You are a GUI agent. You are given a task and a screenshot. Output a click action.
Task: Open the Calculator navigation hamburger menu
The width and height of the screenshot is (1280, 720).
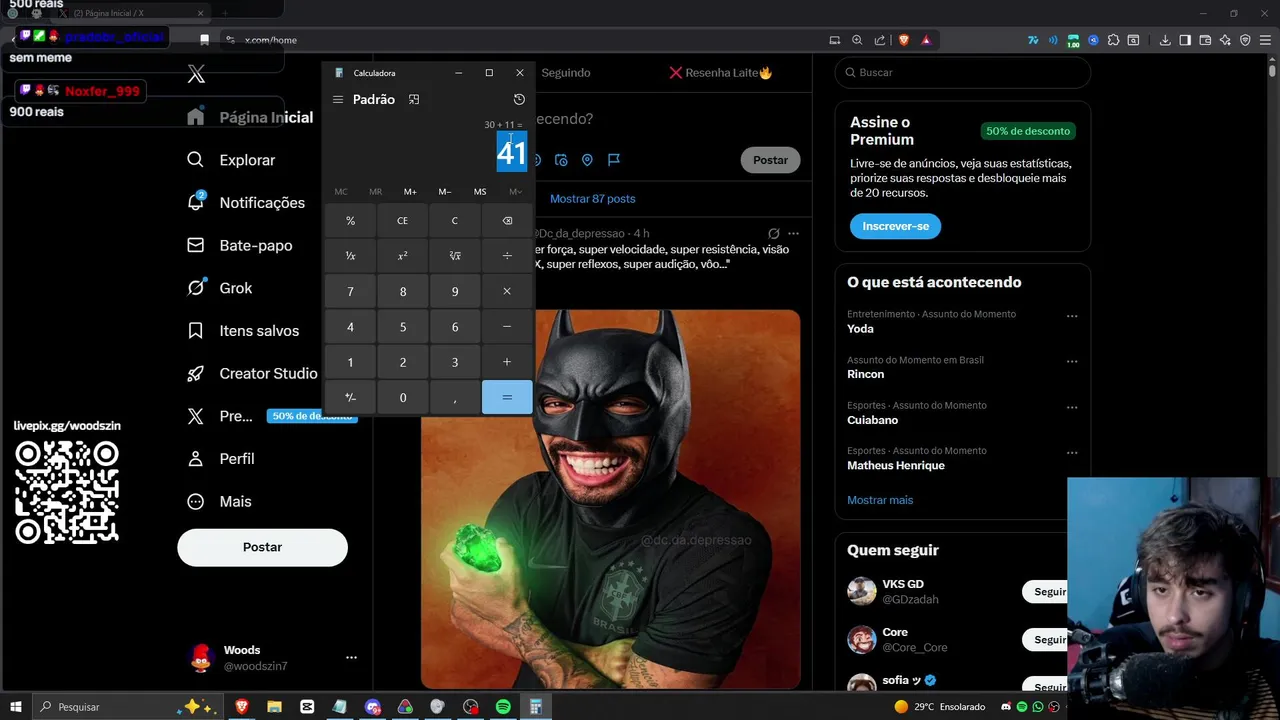(x=338, y=100)
